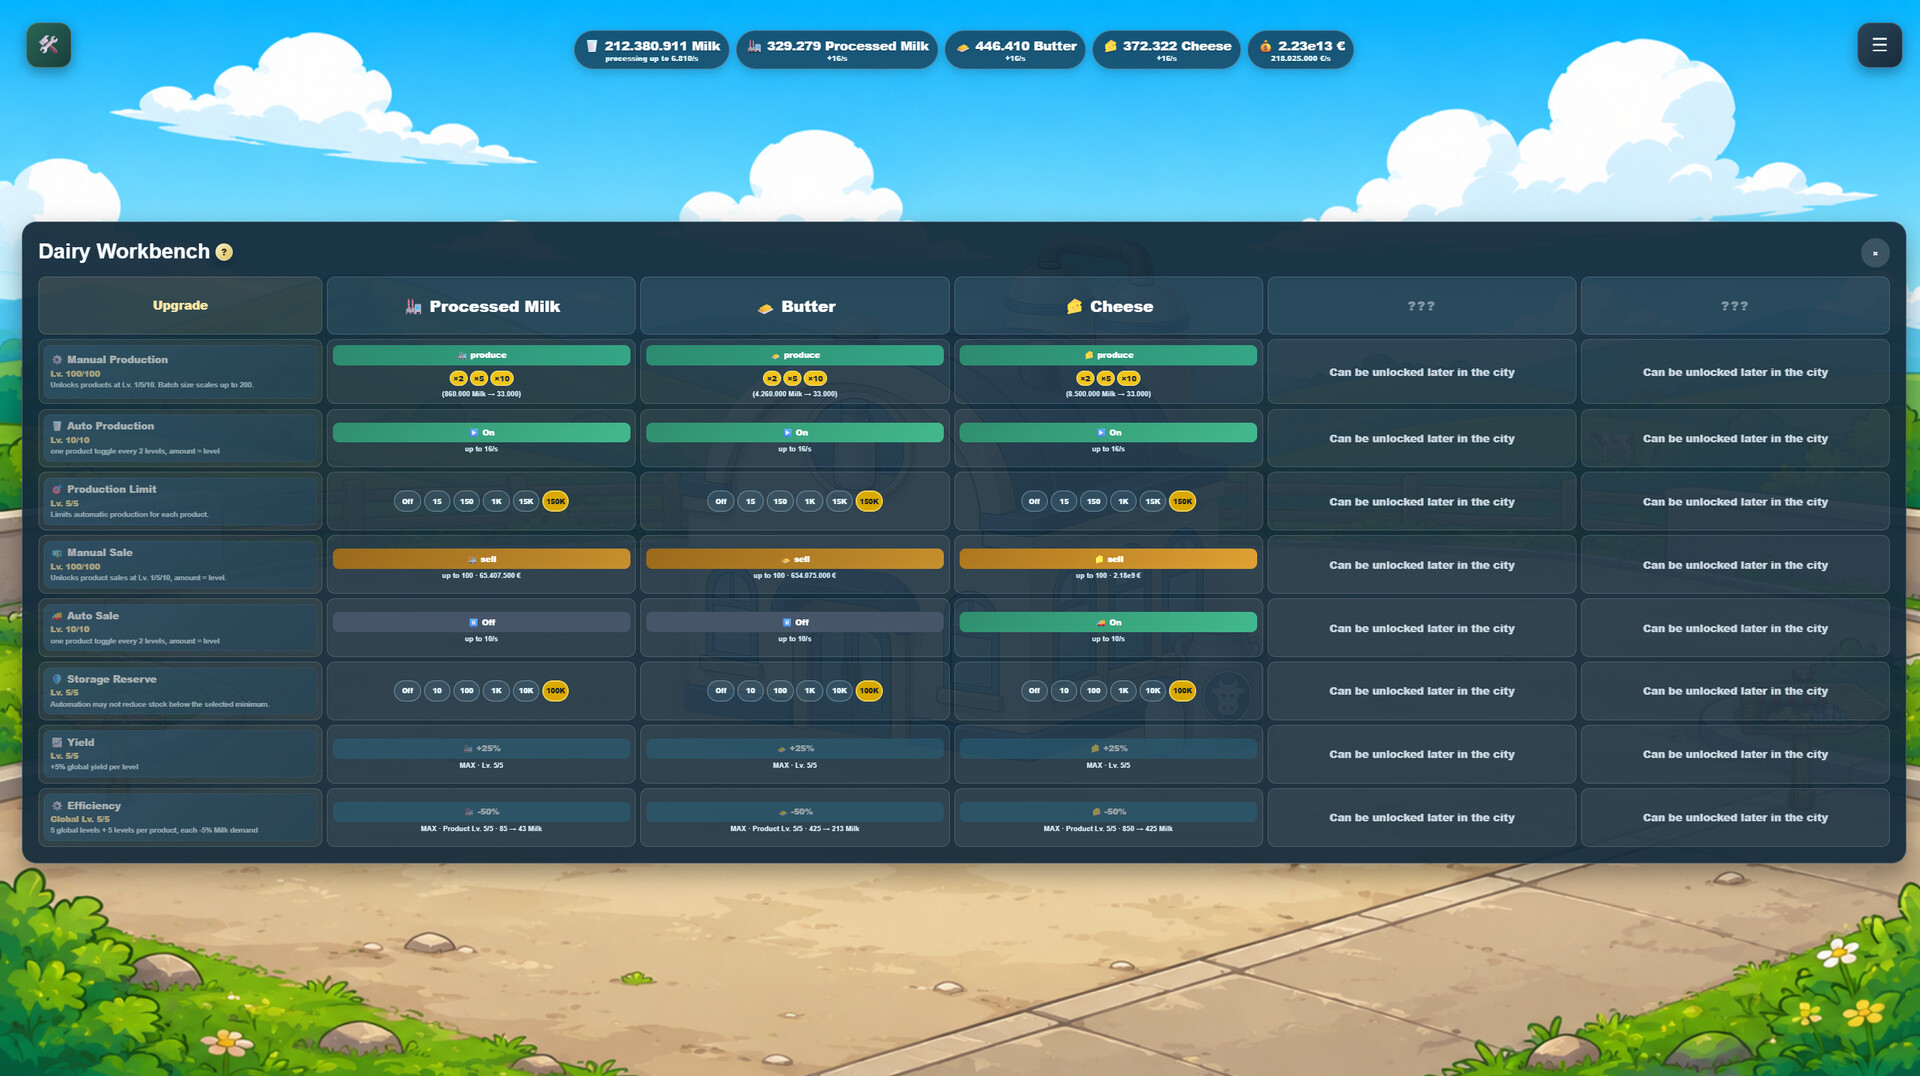Select x10 multiplier for Cheese production

click(x=1129, y=378)
